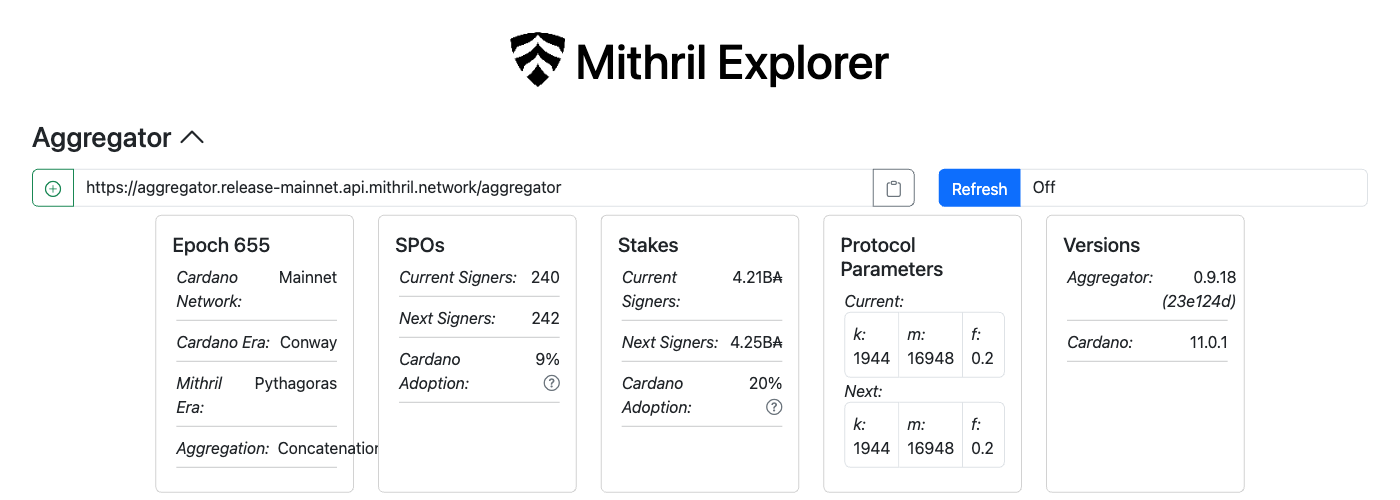1400x500 pixels.
Task: Click the Versions card heading
Action: (x=1101, y=245)
